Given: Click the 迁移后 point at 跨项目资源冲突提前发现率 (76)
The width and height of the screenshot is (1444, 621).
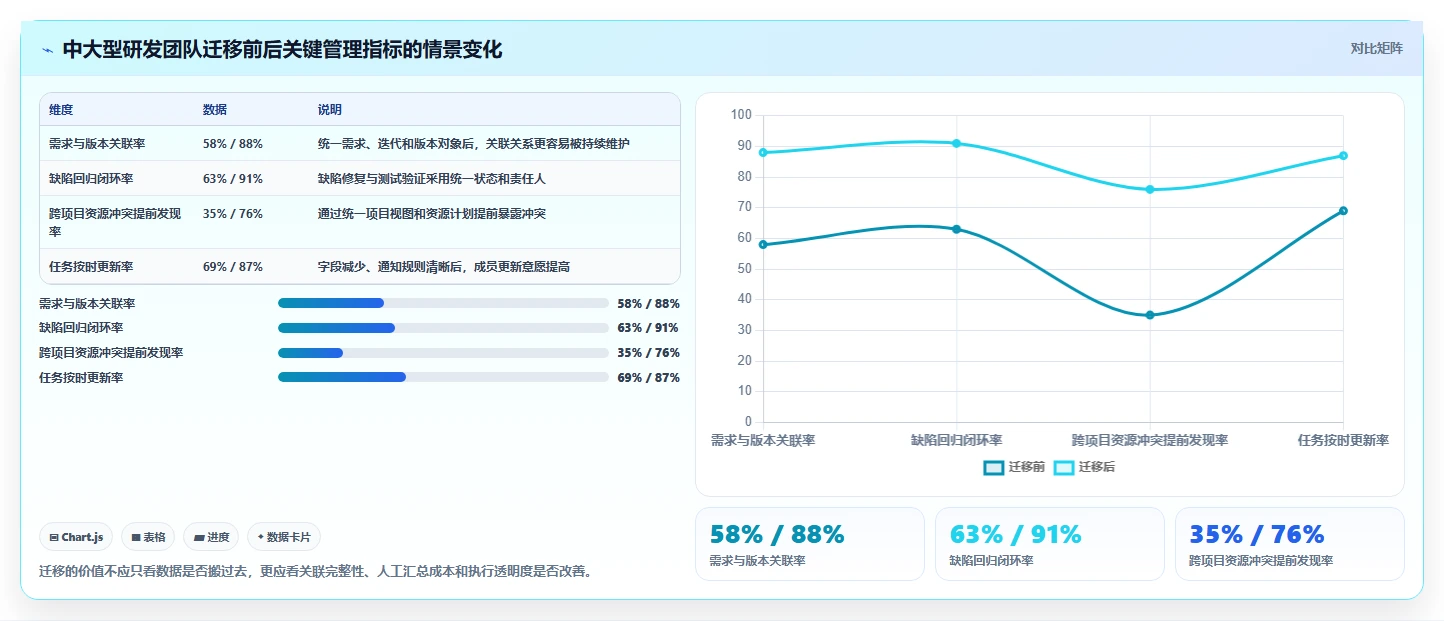Looking at the screenshot, I should (1150, 189).
